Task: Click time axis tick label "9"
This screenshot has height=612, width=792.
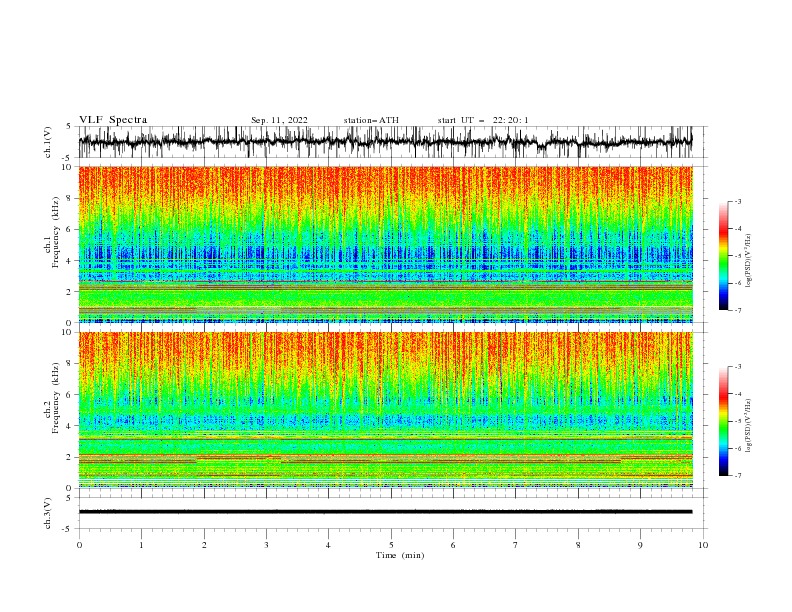Action: coord(640,545)
